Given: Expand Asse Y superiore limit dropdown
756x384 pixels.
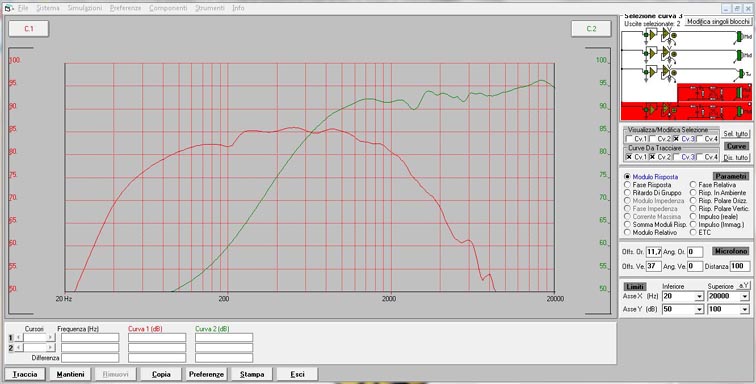Looking at the screenshot, I should coord(745,309).
